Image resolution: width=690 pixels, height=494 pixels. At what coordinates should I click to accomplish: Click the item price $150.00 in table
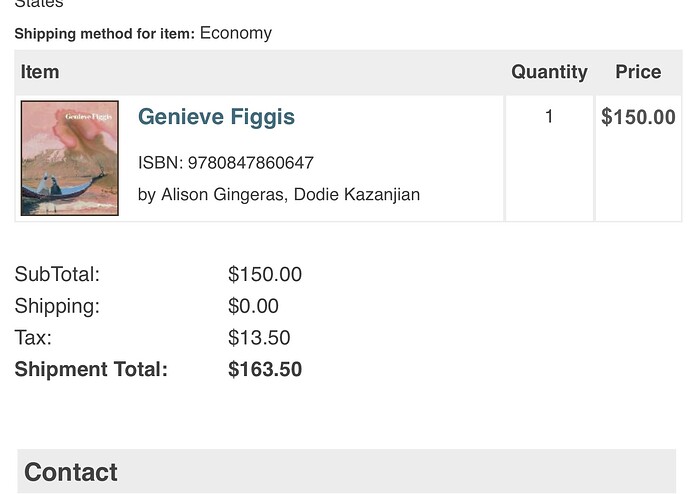[638, 117]
